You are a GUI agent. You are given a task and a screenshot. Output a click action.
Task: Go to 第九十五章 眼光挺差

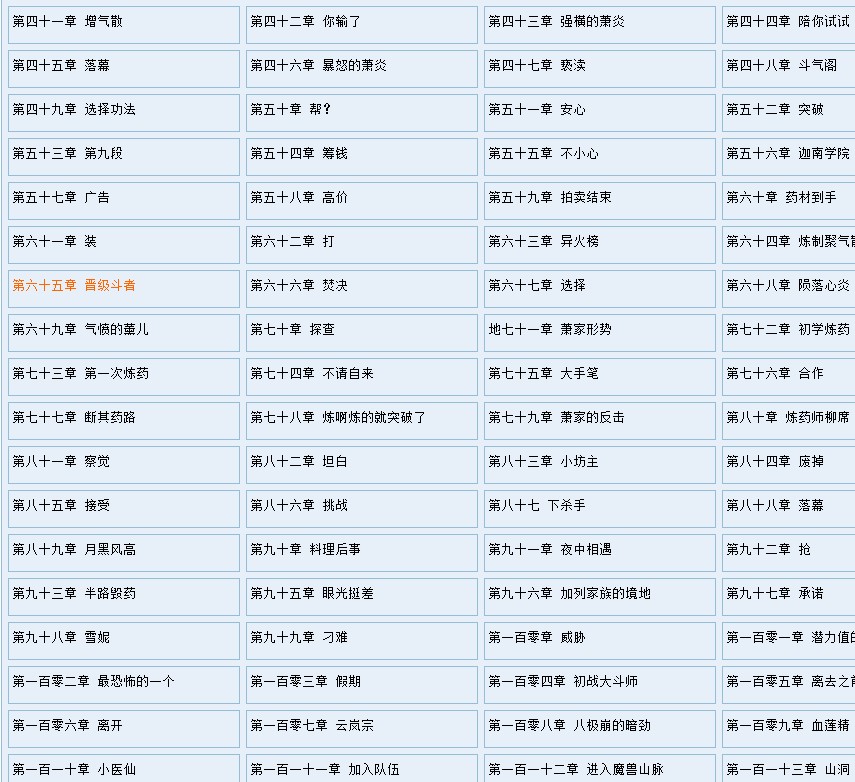point(312,594)
